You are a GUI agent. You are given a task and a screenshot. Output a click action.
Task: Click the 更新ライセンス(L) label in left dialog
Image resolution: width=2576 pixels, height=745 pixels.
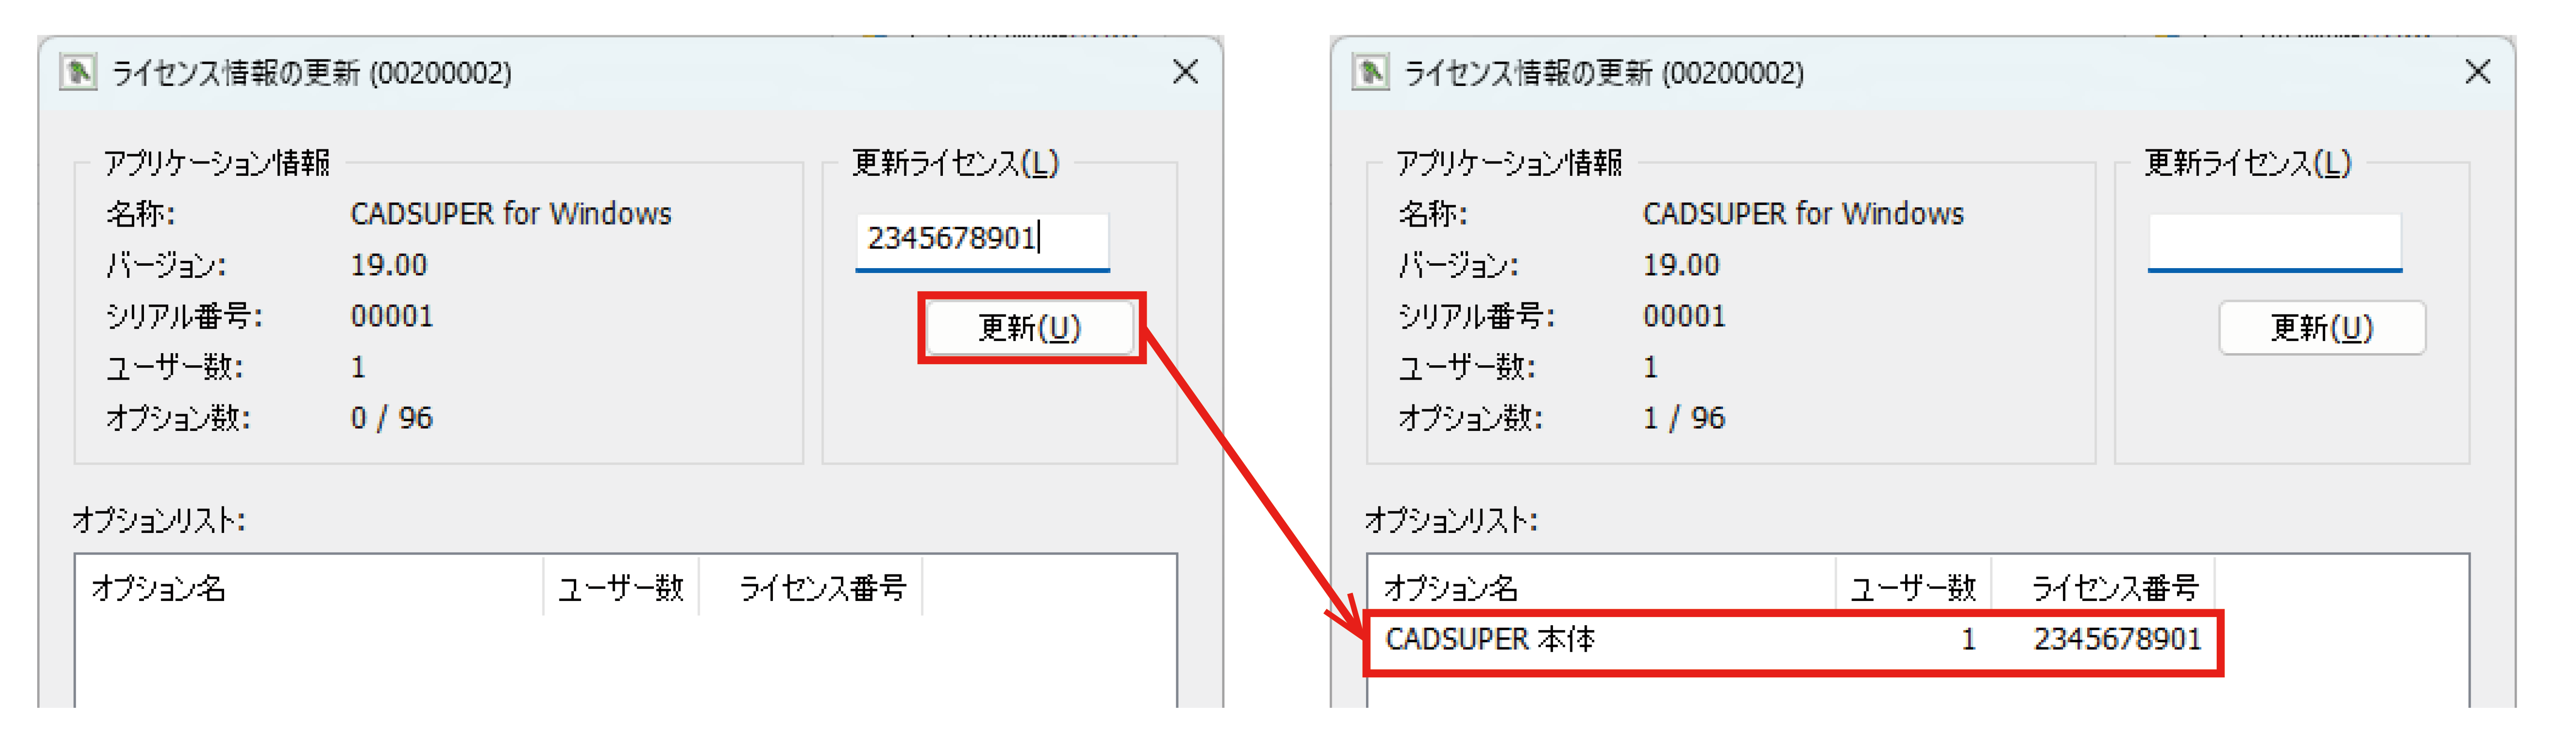coord(955,163)
